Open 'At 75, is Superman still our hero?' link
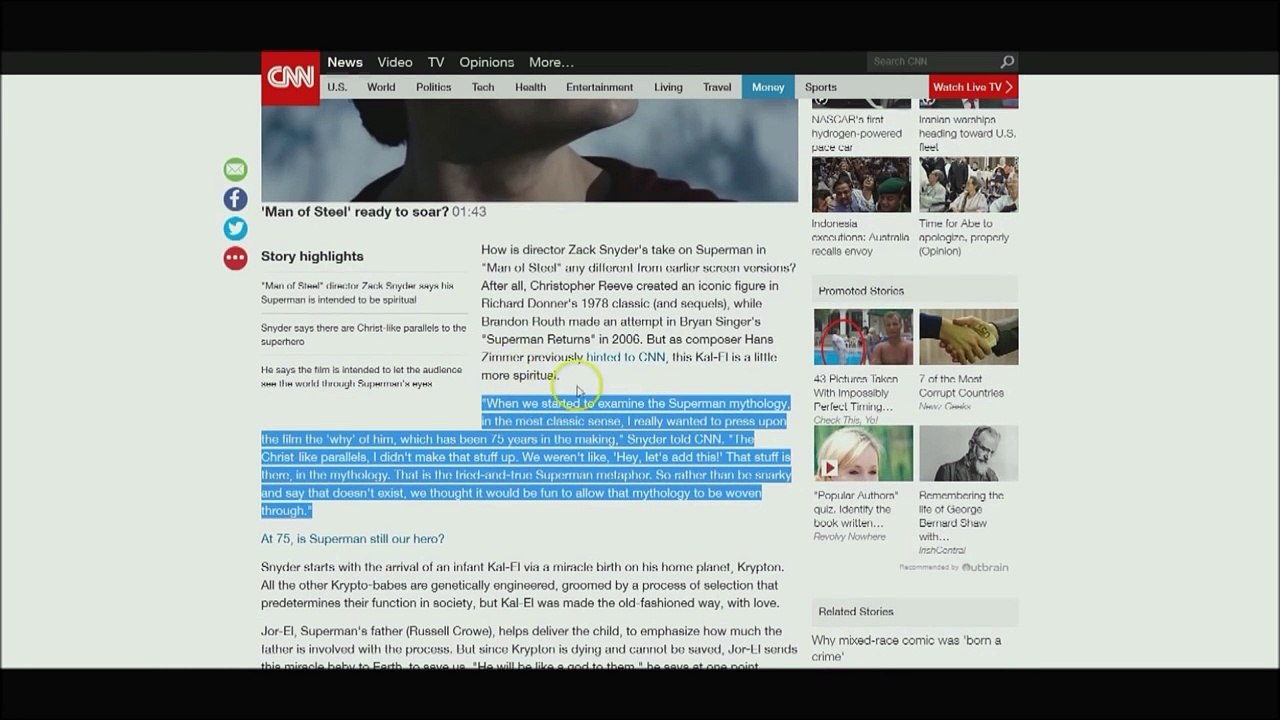The image size is (1280, 720). [x=353, y=539]
